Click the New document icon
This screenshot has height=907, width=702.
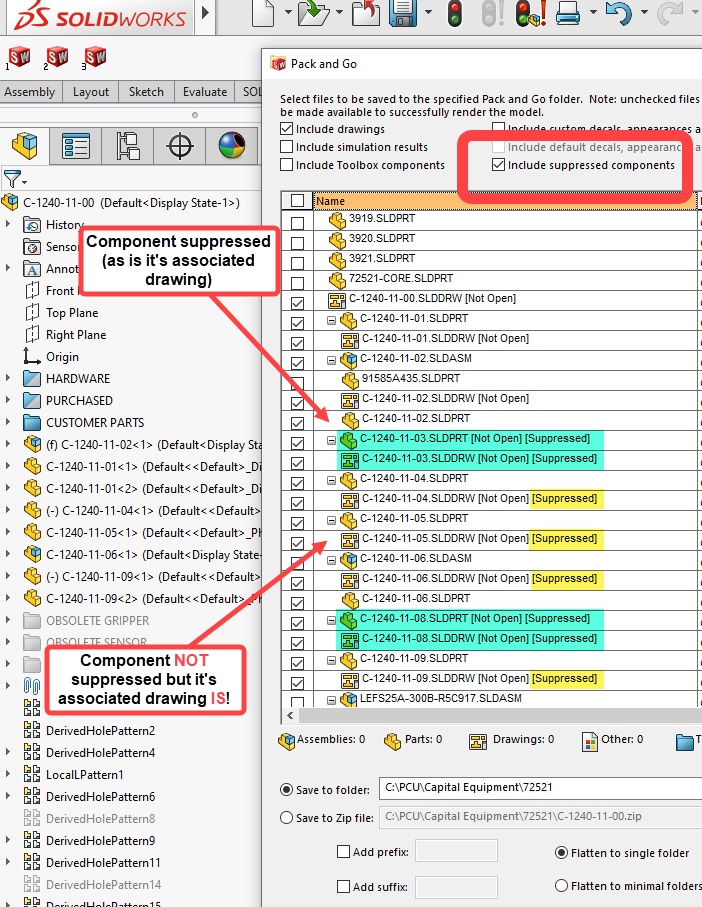[x=263, y=13]
